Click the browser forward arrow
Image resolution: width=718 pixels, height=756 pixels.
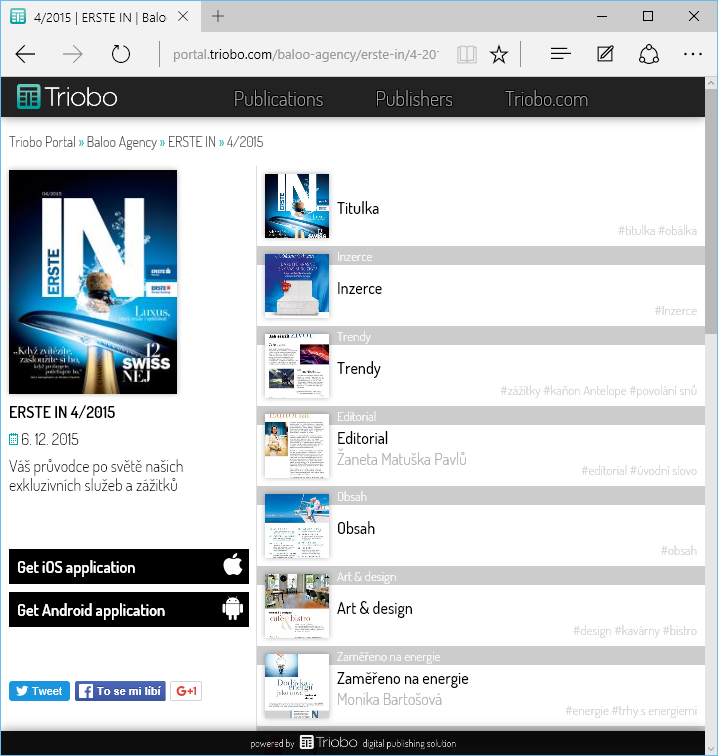(73, 54)
